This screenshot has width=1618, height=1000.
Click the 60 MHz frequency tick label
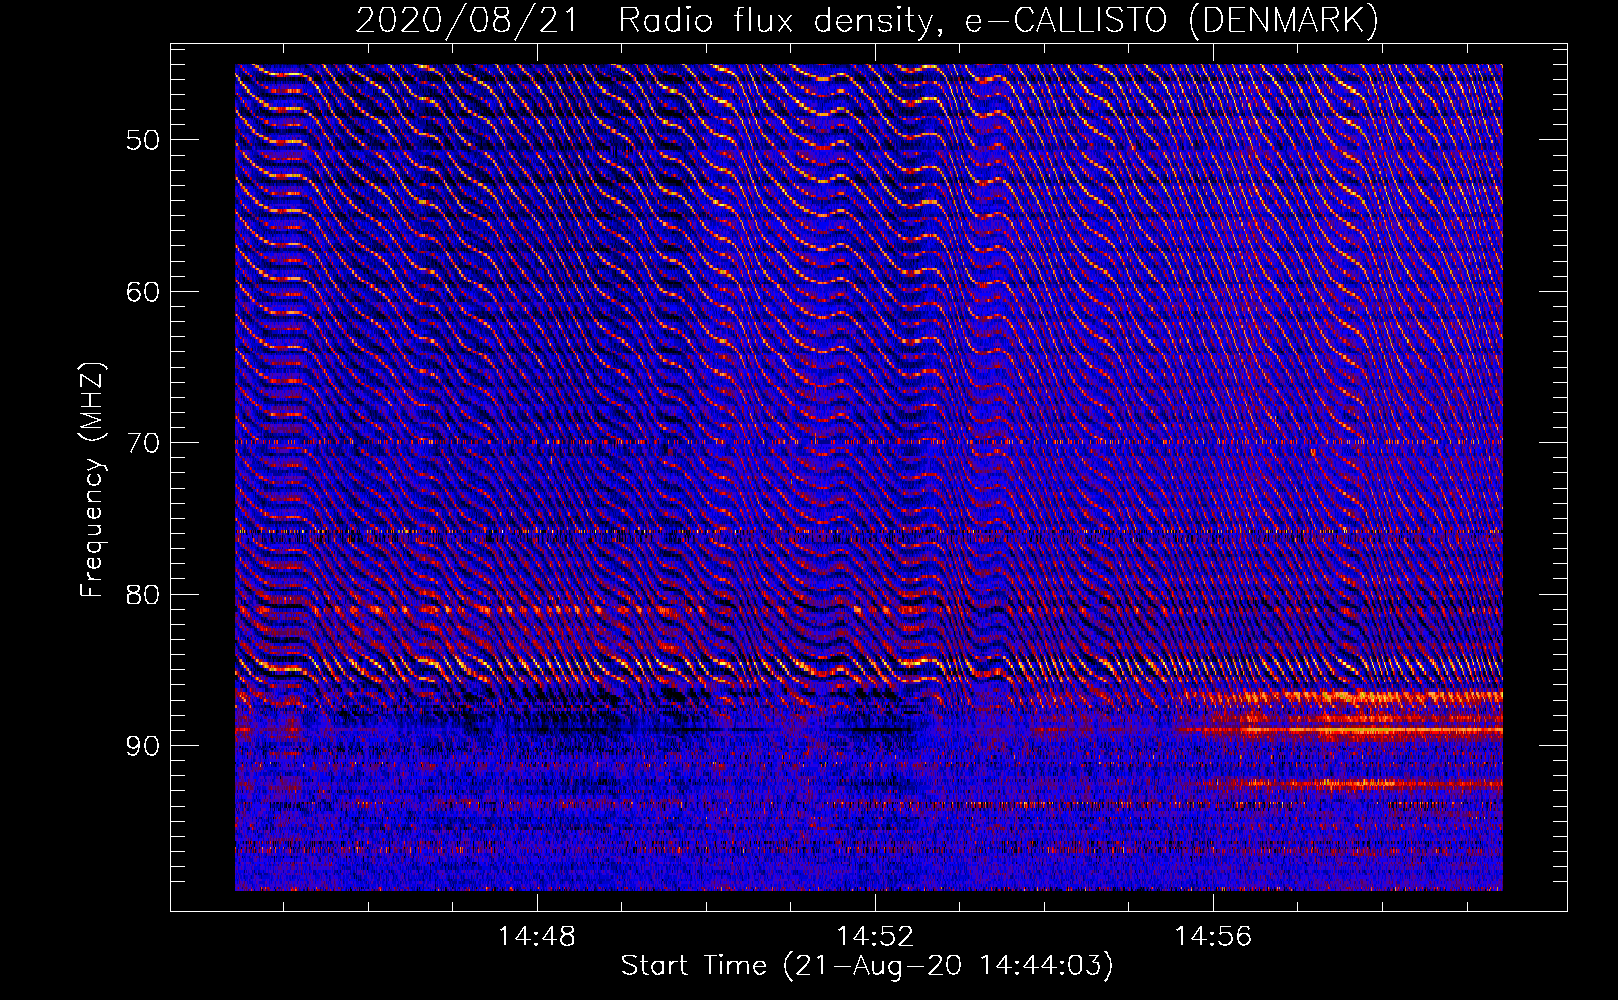click(x=142, y=292)
